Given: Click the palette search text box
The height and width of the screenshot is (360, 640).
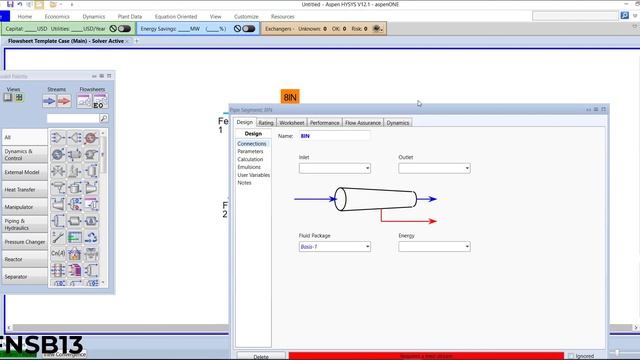Looking at the screenshot, I should click(x=73, y=118).
